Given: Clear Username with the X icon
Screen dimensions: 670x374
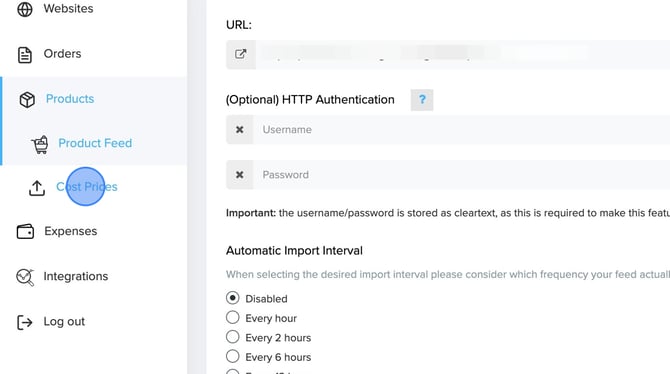Looking at the screenshot, I should tap(240, 130).
